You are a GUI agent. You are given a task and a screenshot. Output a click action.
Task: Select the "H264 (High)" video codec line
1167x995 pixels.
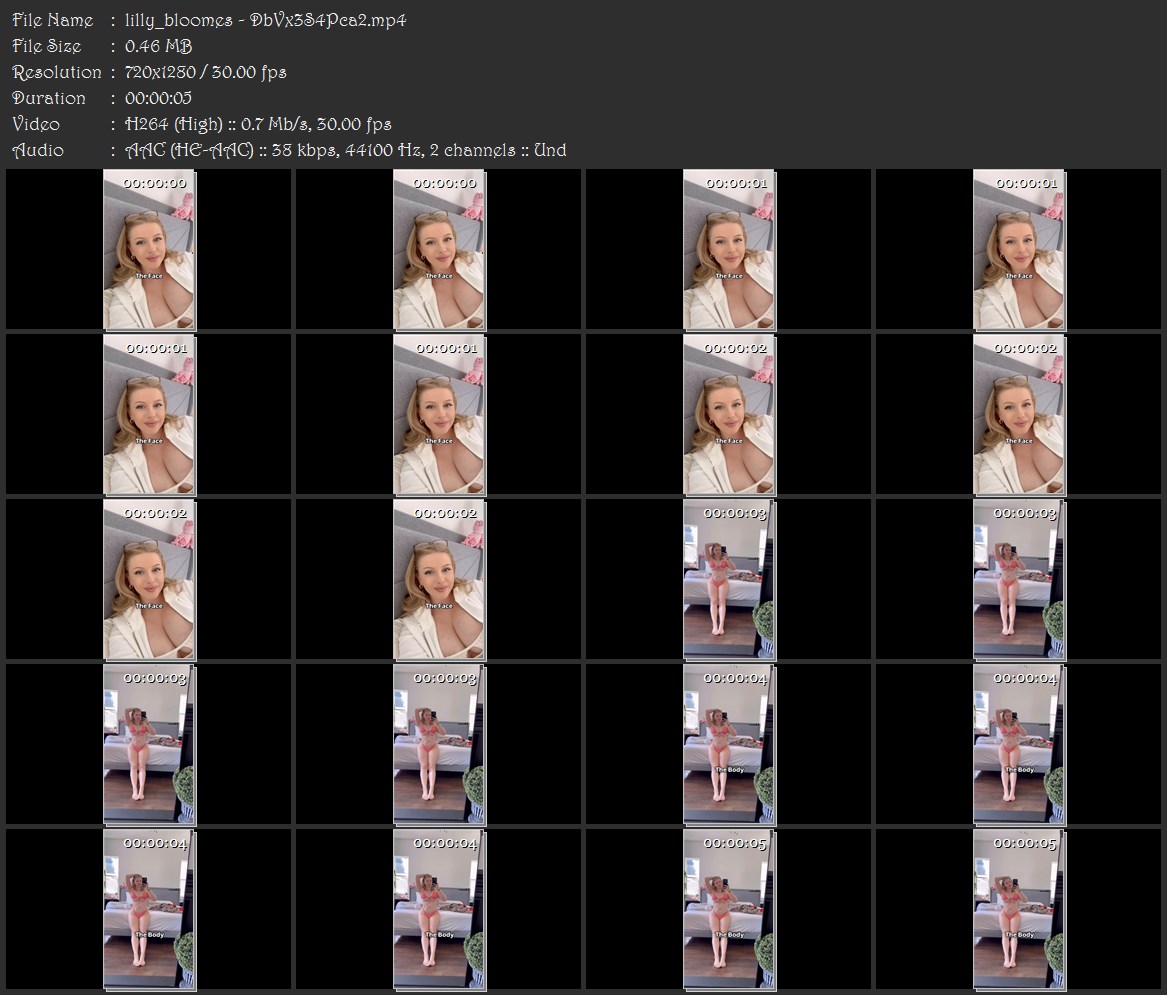tap(258, 124)
